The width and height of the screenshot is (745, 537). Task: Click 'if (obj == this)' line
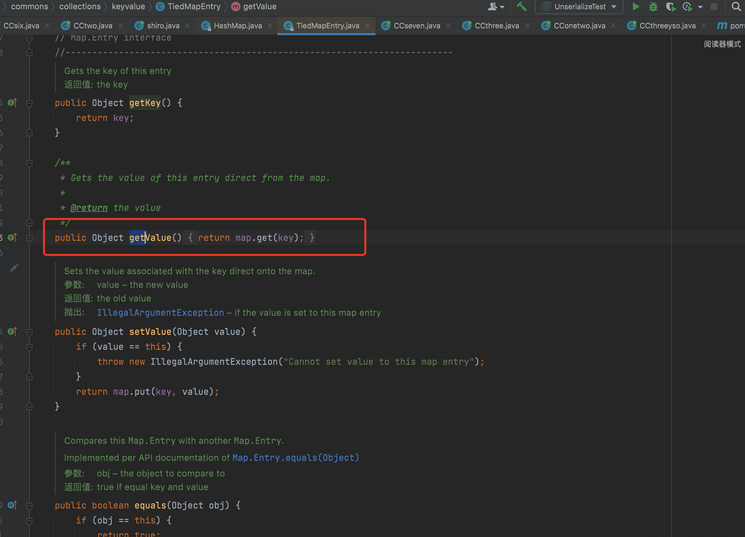[x=124, y=520]
